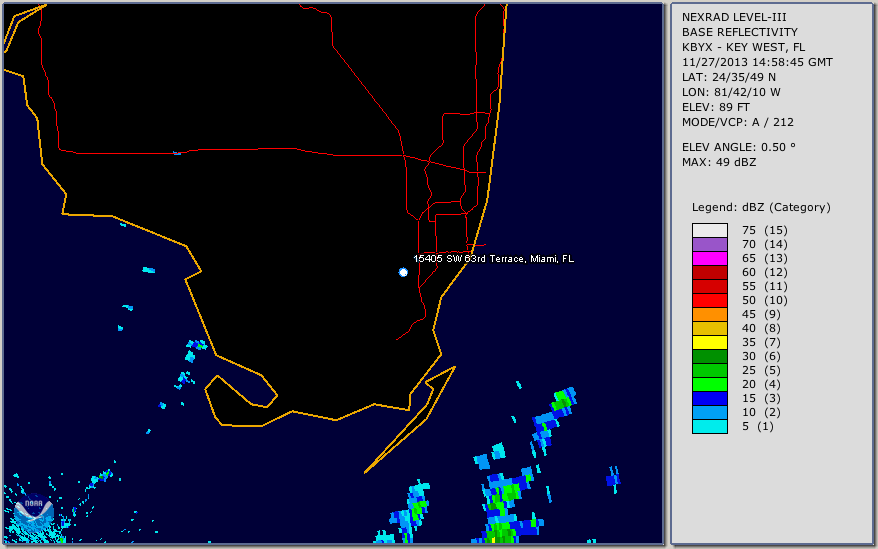Image resolution: width=878 pixels, height=549 pixels.
Task: Click the 30 dBZ dark green swatch
Action: click(709, 356)
